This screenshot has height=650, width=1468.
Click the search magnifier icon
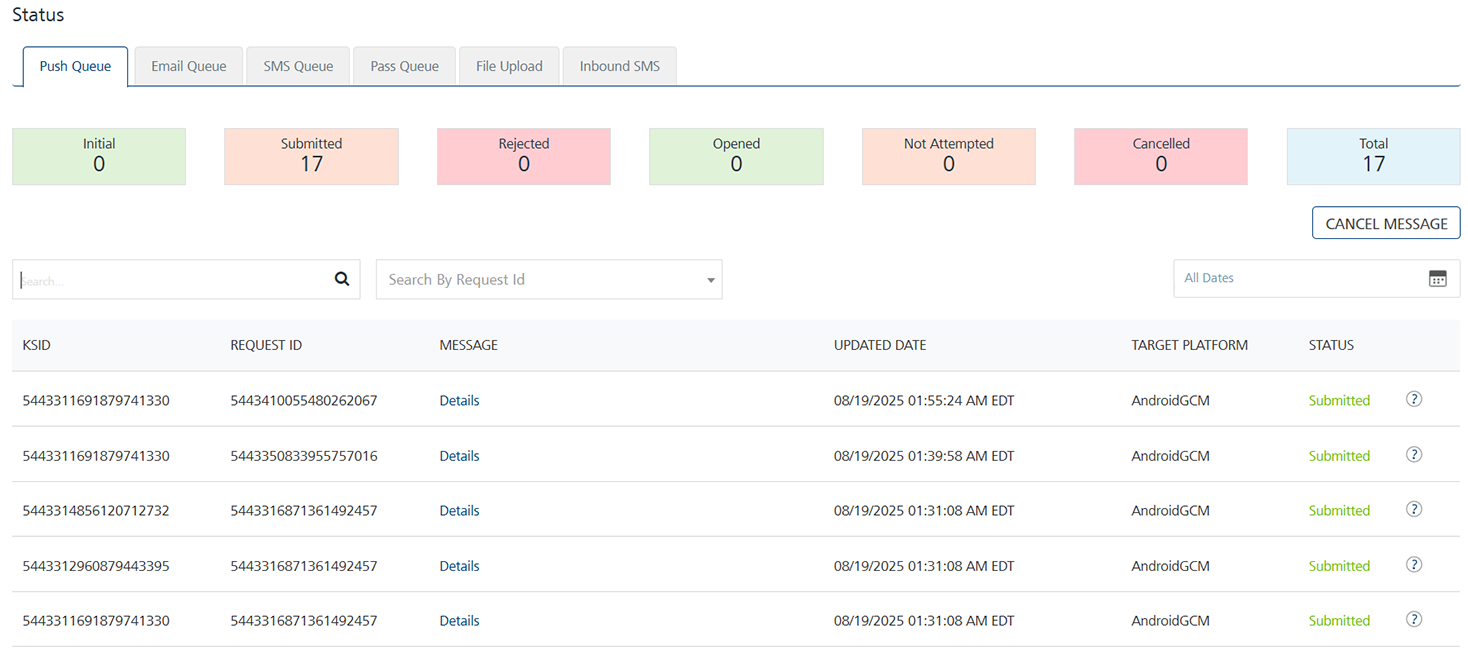(342, 280)
